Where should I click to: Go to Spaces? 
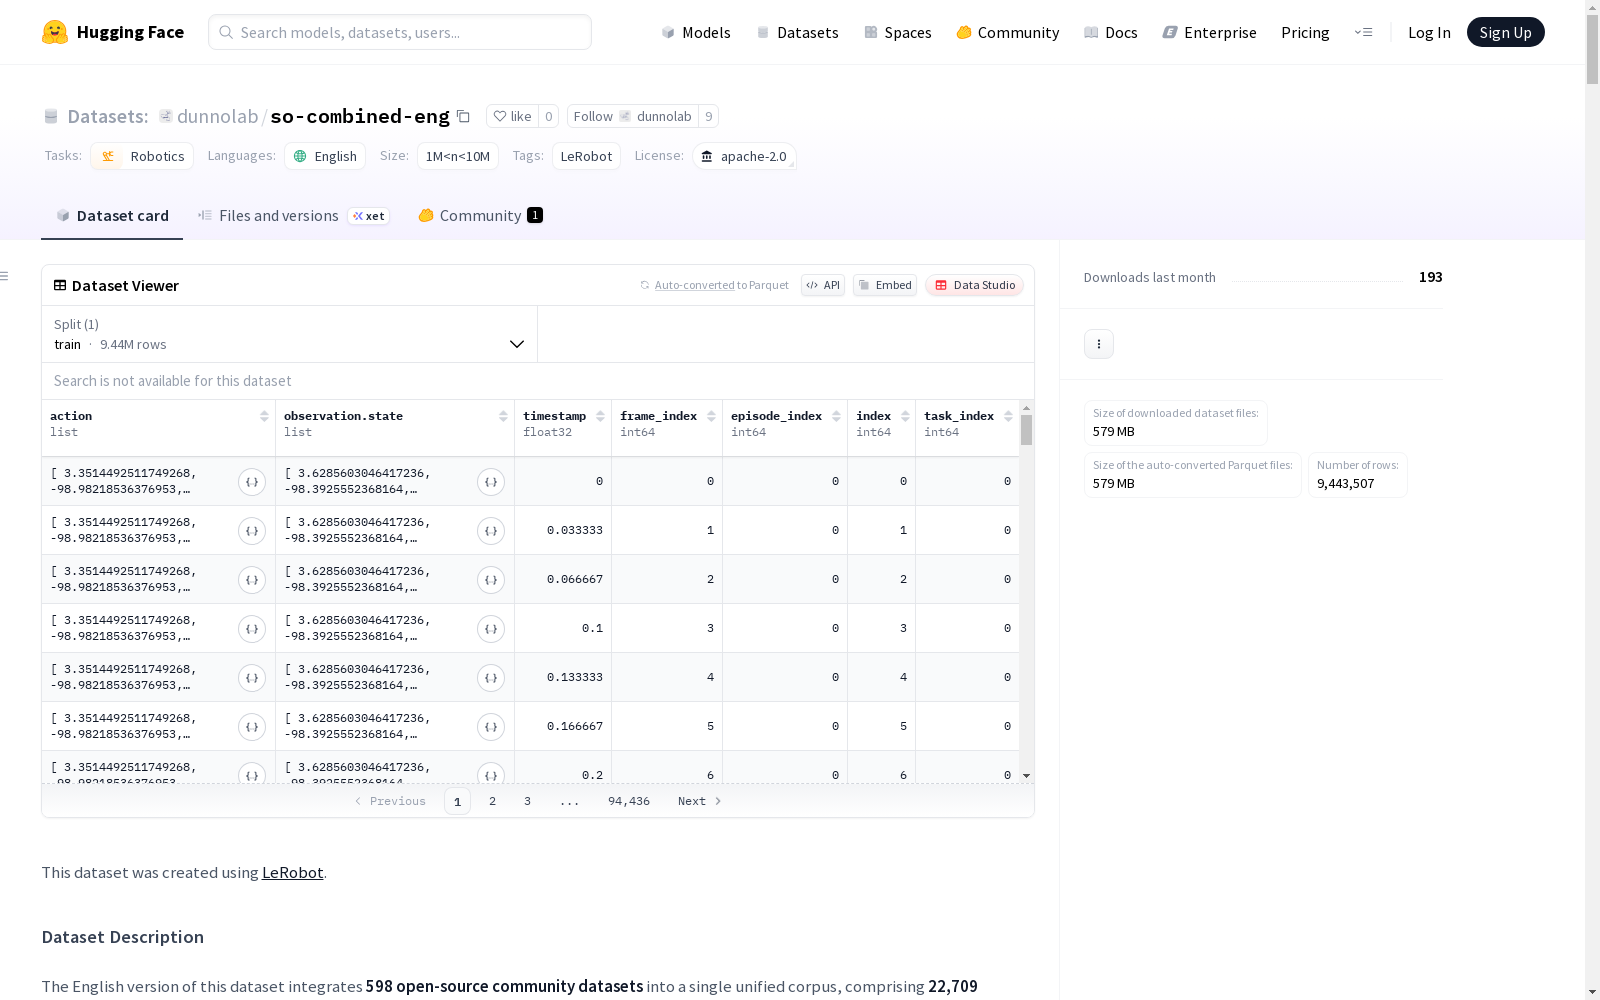pos(898,32)
